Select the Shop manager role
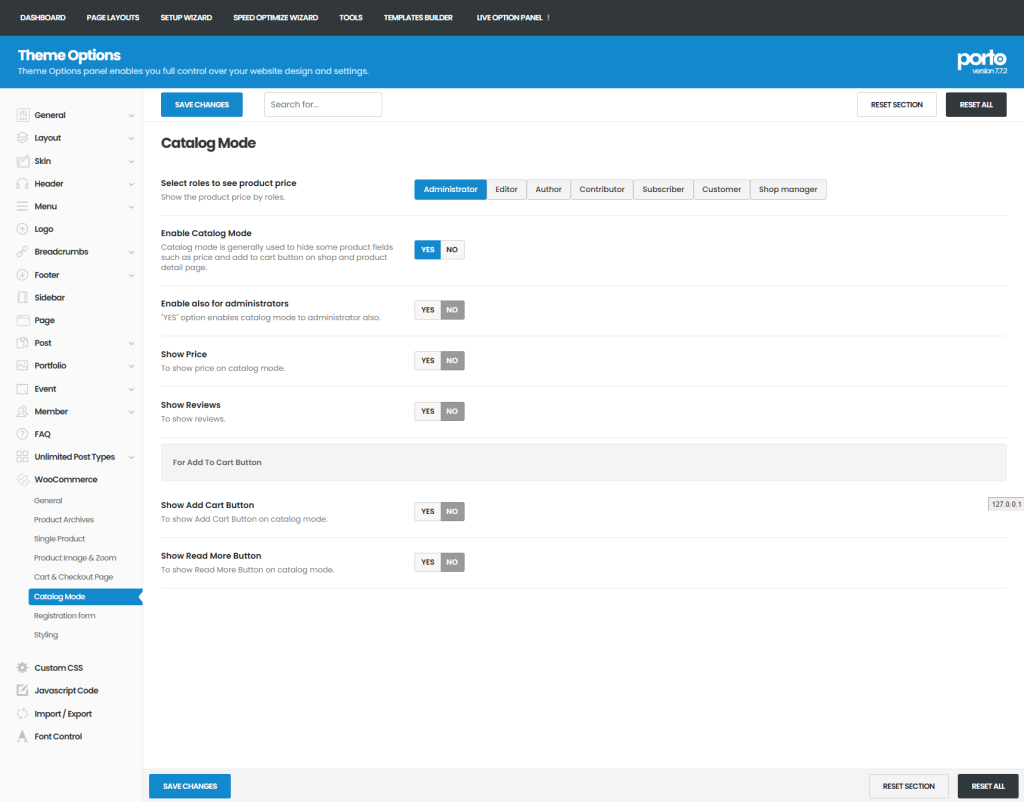Image resolution: width=1024 pixels, height=802 pixels. pyautogui.click(x=788, y=190)
